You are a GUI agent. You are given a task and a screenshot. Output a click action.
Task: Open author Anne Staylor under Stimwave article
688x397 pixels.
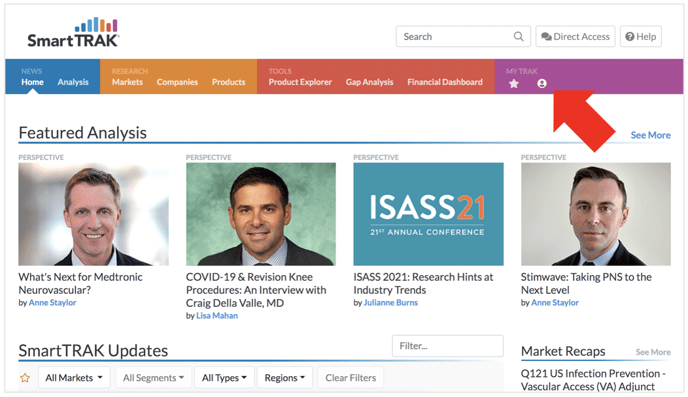click(555, 303)
